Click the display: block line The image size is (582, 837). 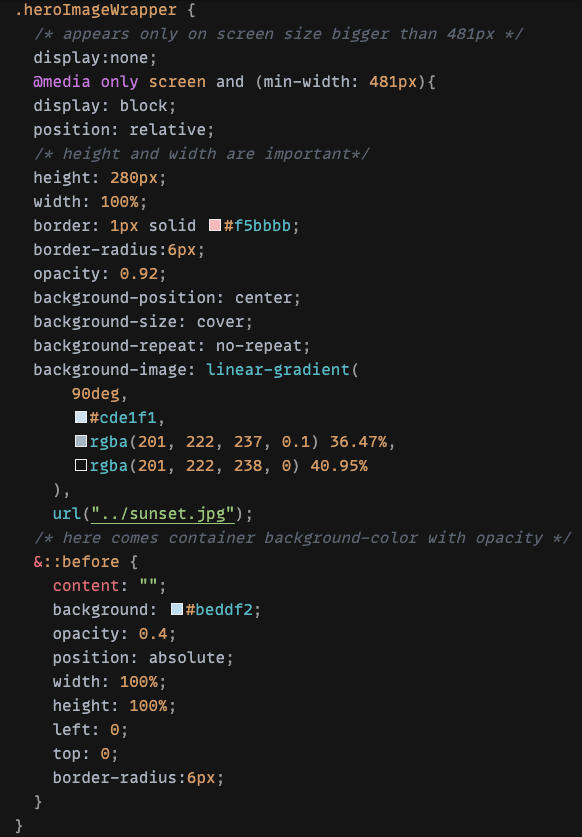105,106
